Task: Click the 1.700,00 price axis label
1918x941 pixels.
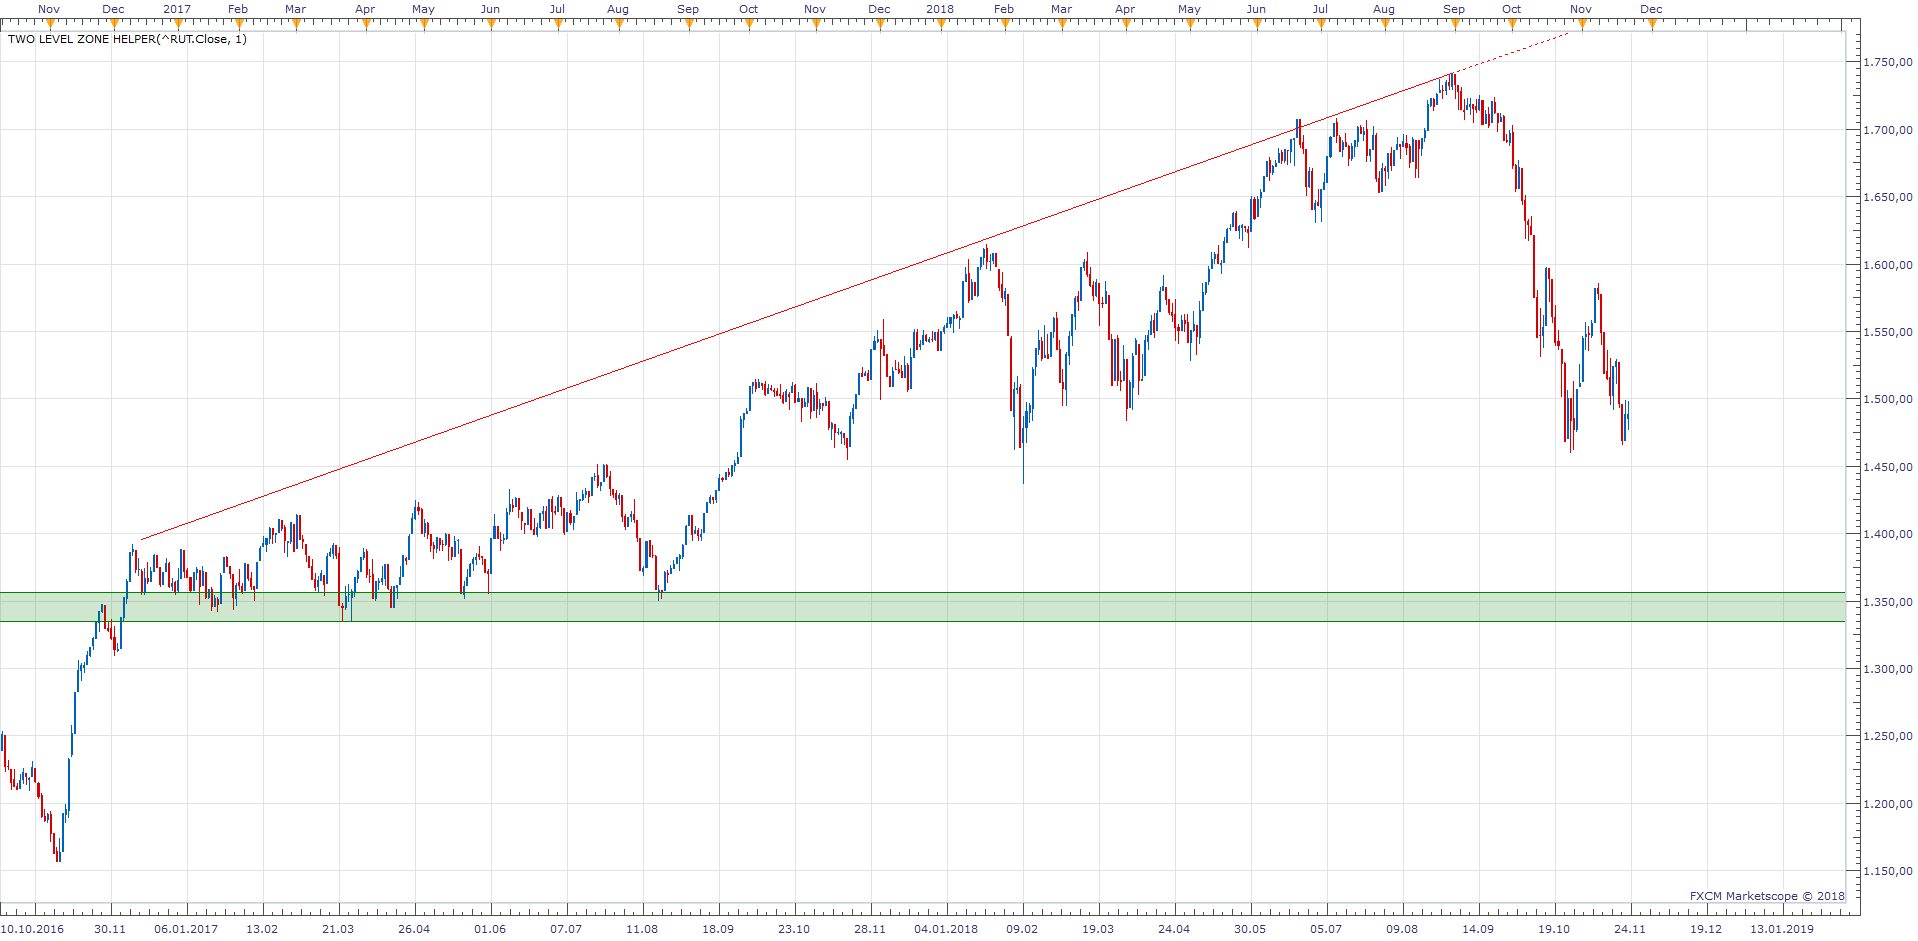Action: click(1887, 130)
